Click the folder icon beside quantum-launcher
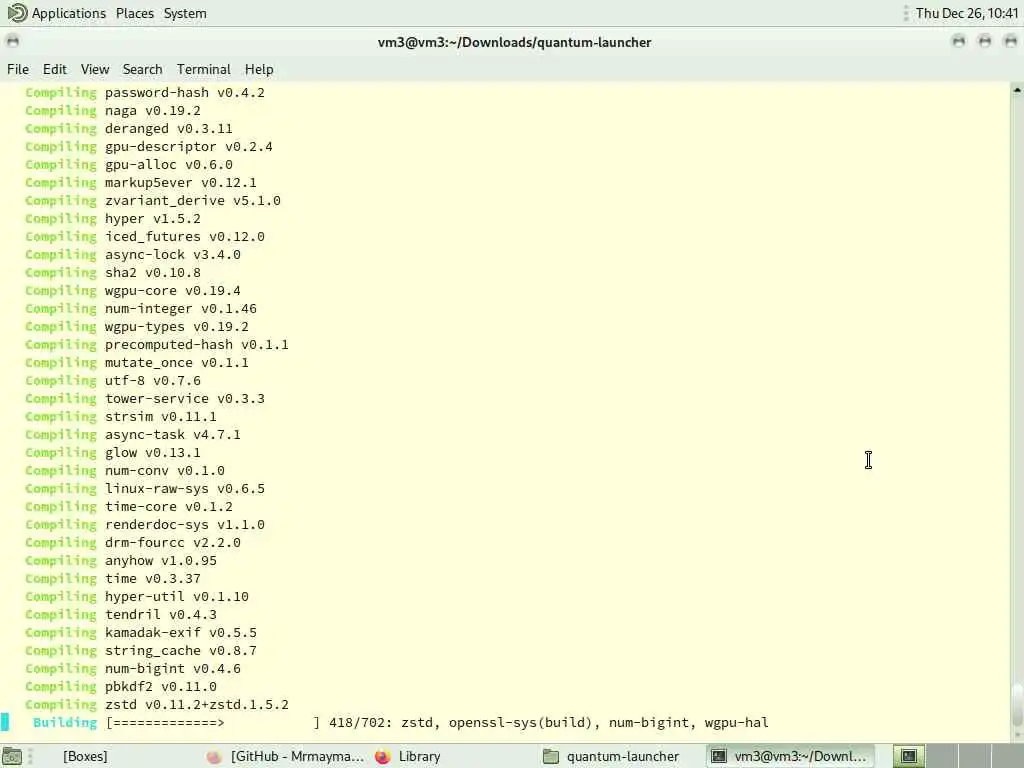 551,756
